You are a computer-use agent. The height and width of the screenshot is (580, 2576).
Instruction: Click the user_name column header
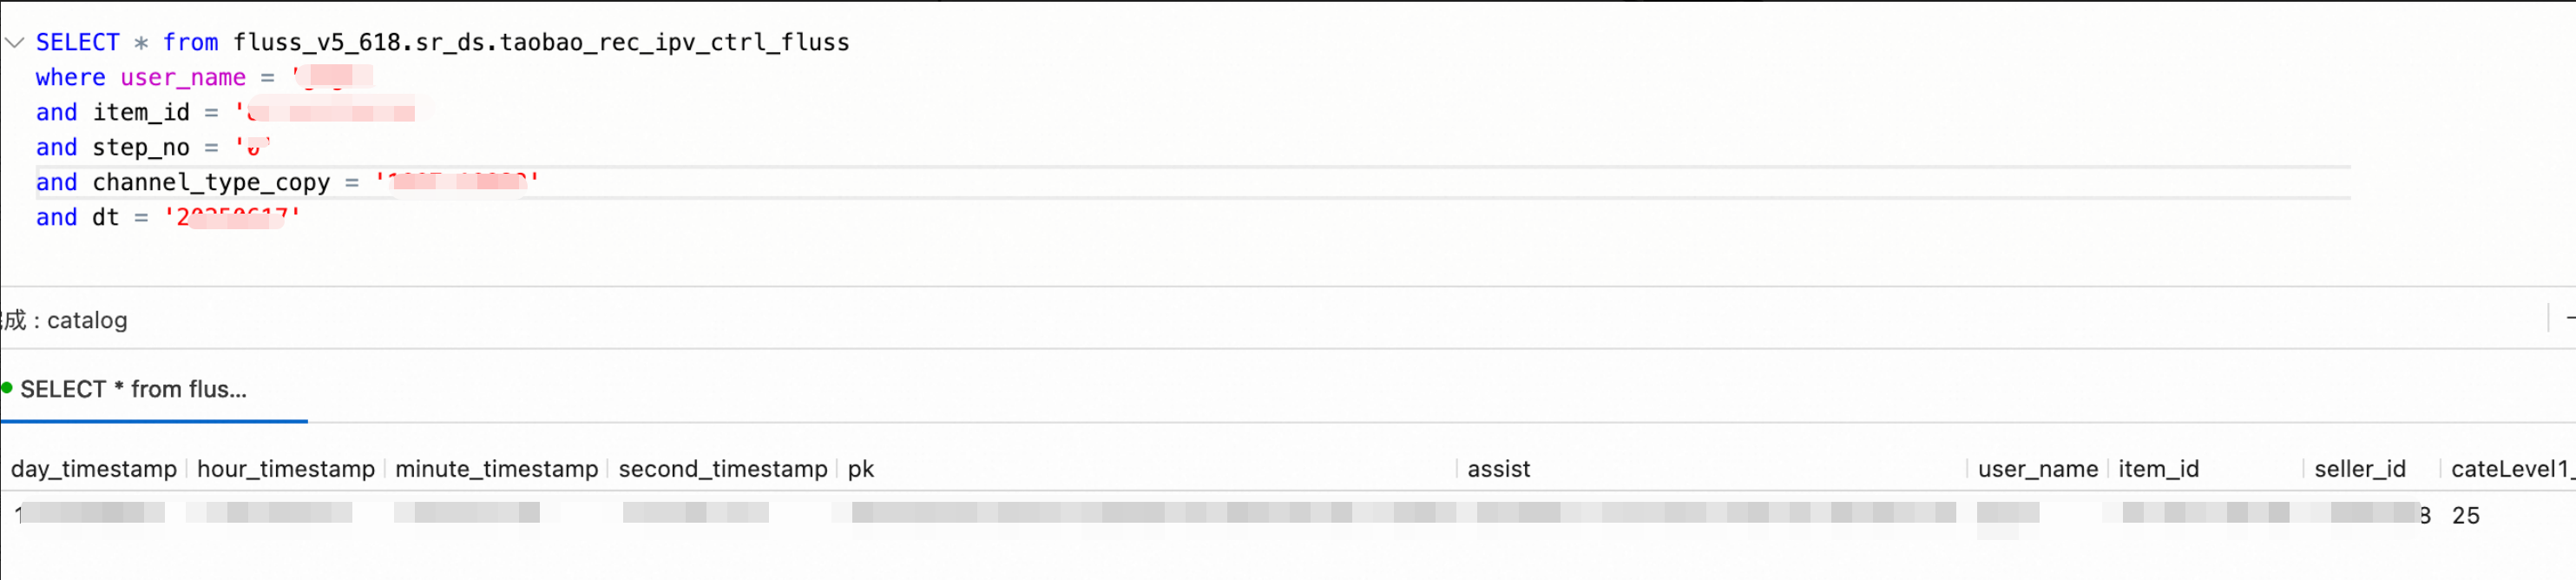pyautogui.click(x=2037, y=469)
